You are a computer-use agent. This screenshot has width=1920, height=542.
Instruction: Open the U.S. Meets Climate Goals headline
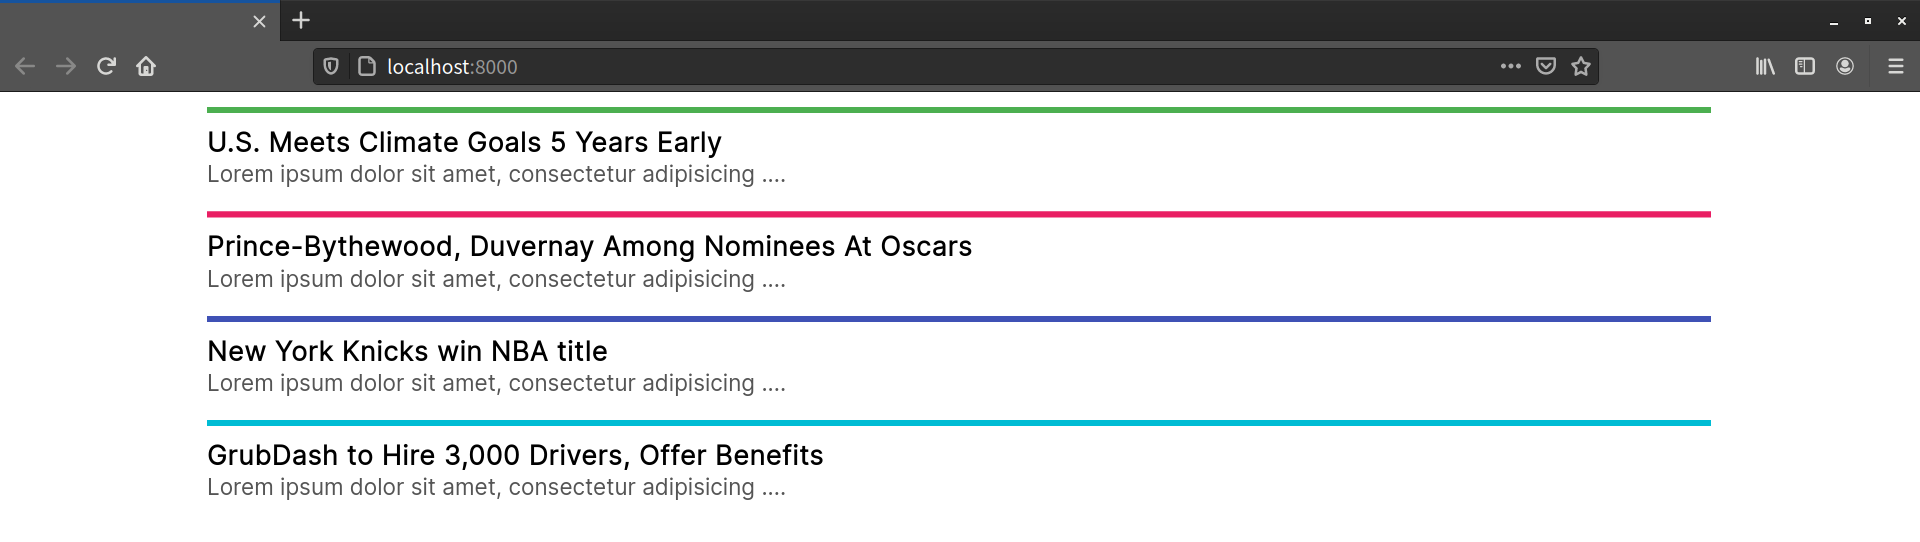464,143
